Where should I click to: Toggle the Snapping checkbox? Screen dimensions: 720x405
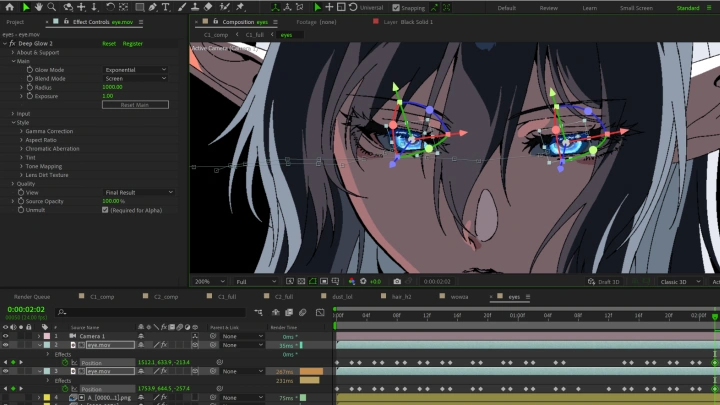[x=396, y=8]
